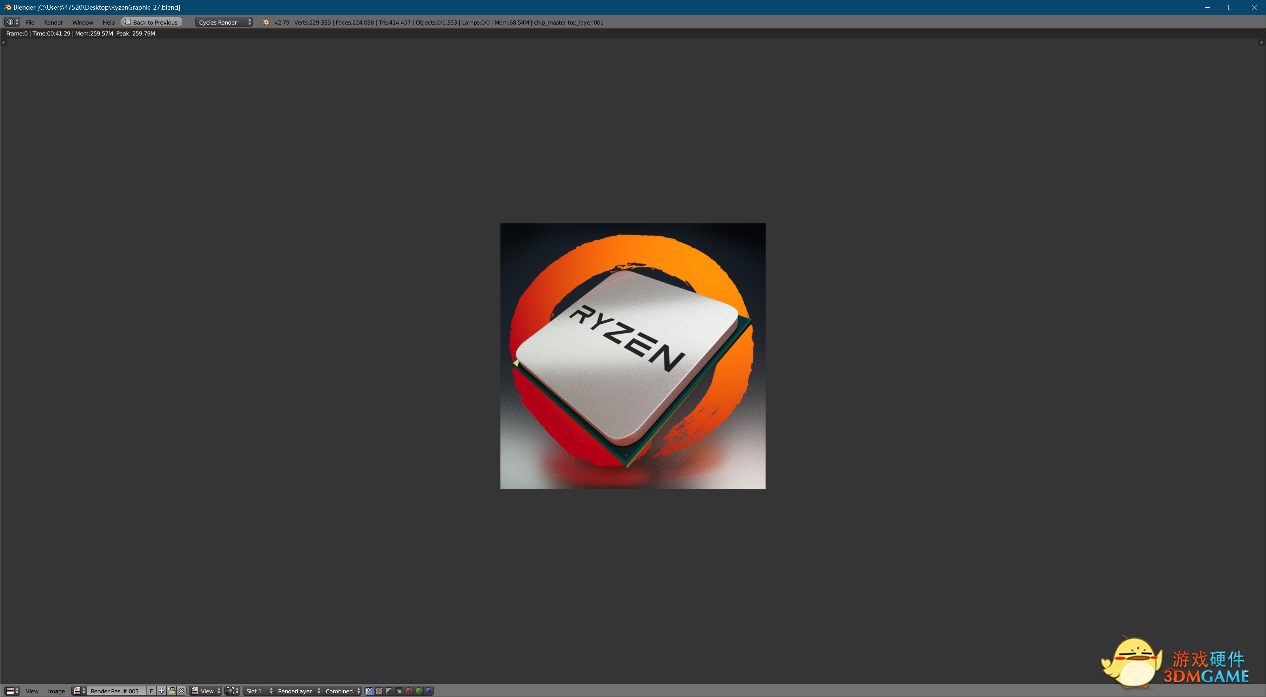
Task: Click the Blender logo icon in header
Action: tap(266, 22)
